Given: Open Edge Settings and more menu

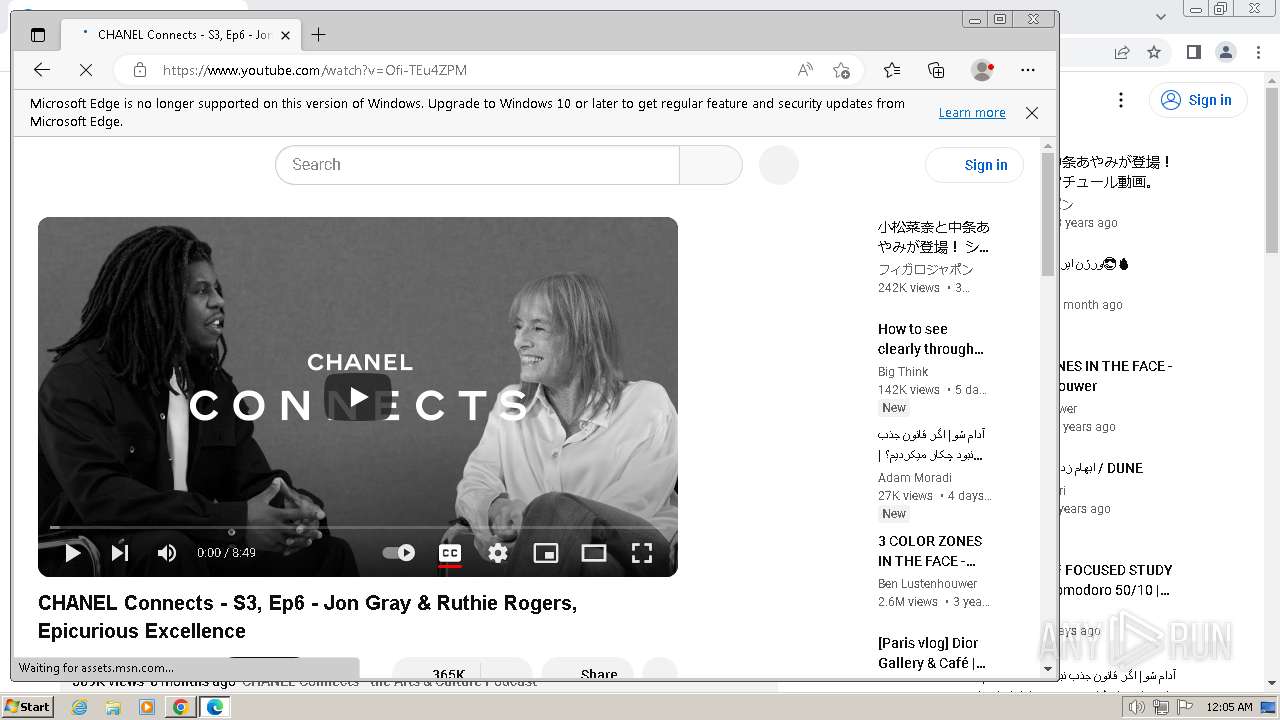Looking at the screenshot, I should click(1028, 70).
